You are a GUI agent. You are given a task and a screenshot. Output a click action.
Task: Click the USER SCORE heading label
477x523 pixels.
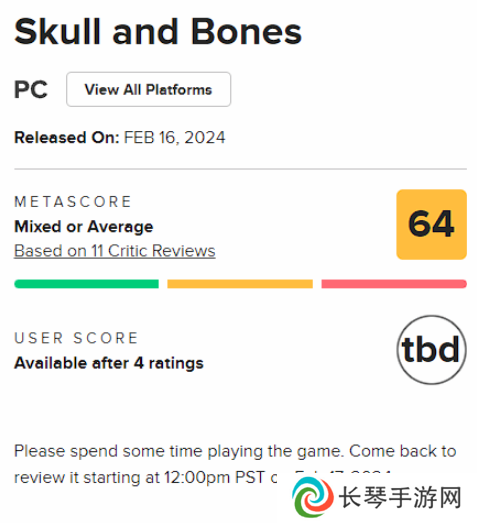pyautogui.click(x=76, y=338)
